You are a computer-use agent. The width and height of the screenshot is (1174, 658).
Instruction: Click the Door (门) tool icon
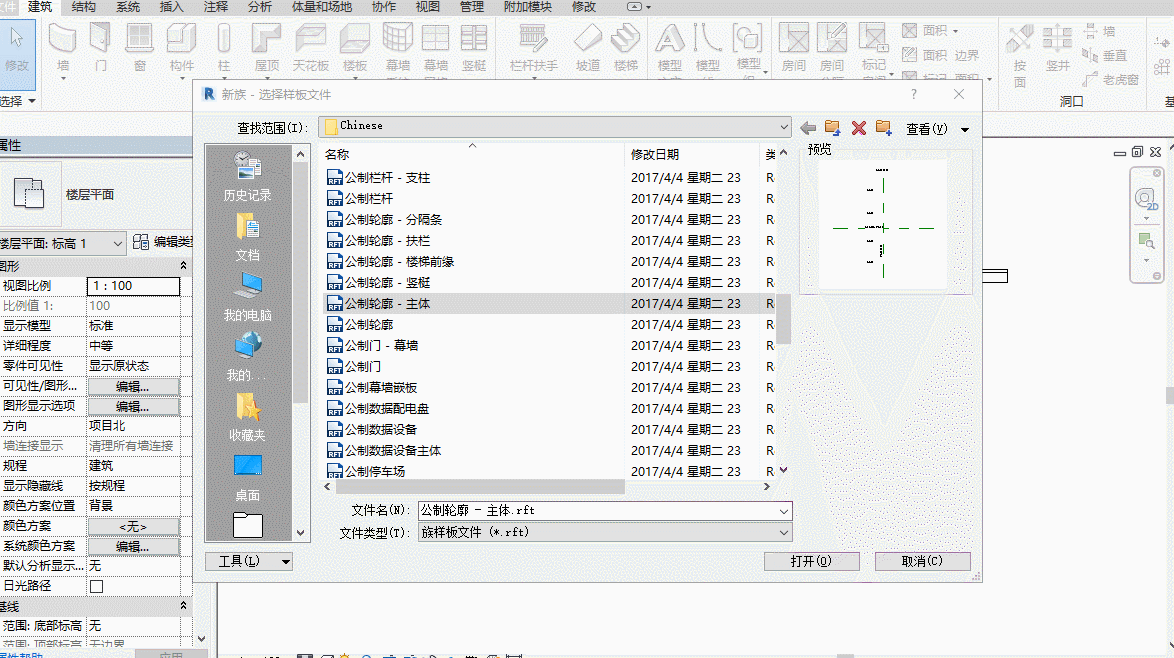[100, 46]
